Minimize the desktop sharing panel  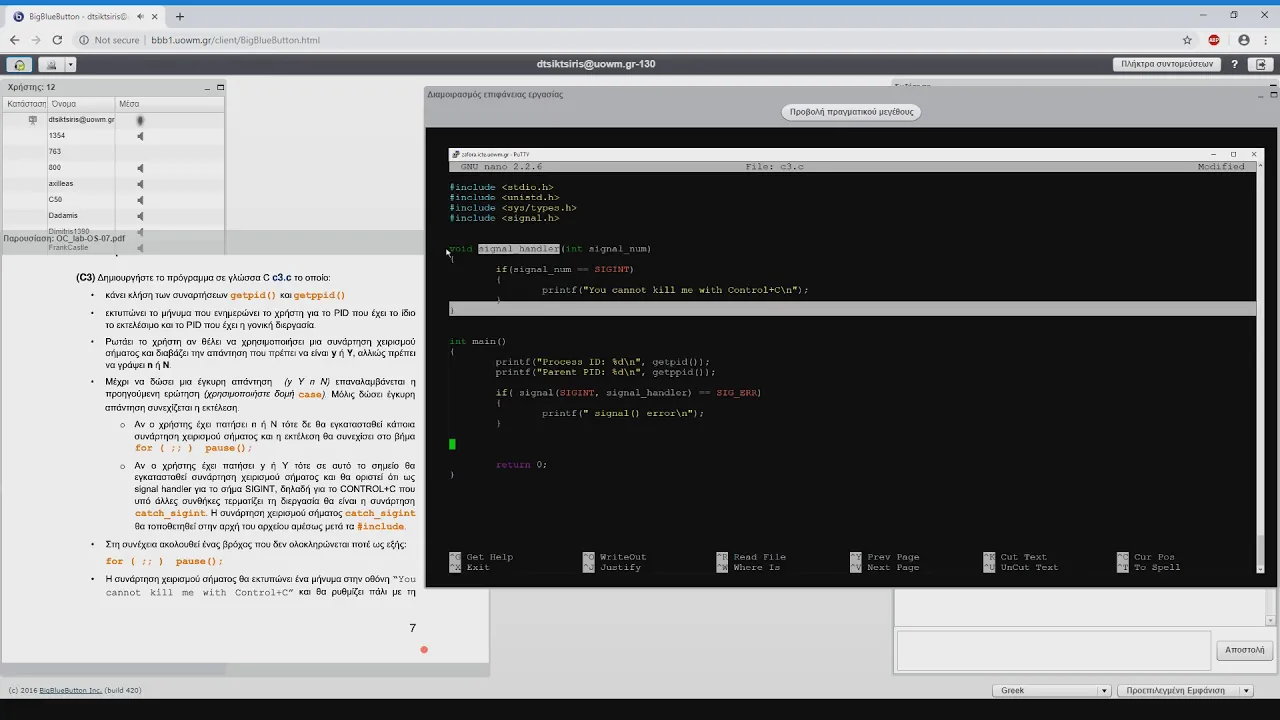coord(1260,94)
